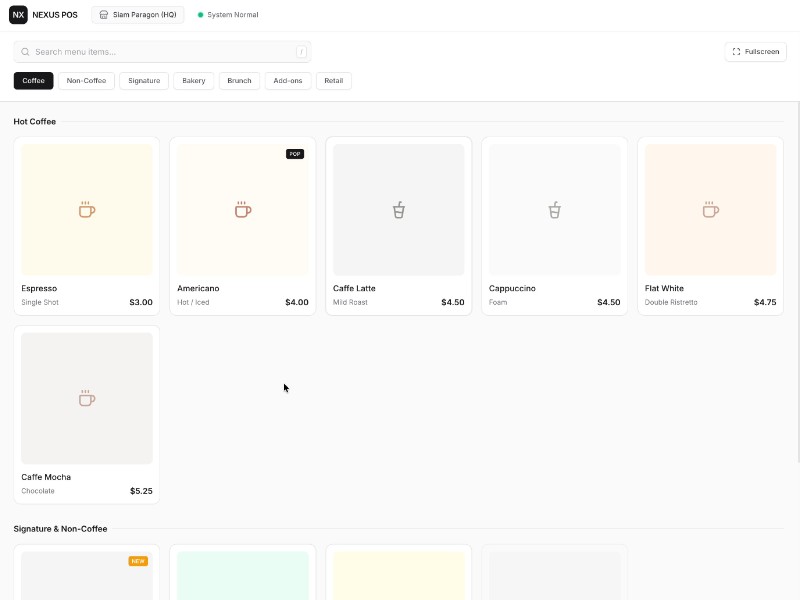Activate the Retail category filter
Viewport: 800px width, 600px height.
(x=334, y=81)
